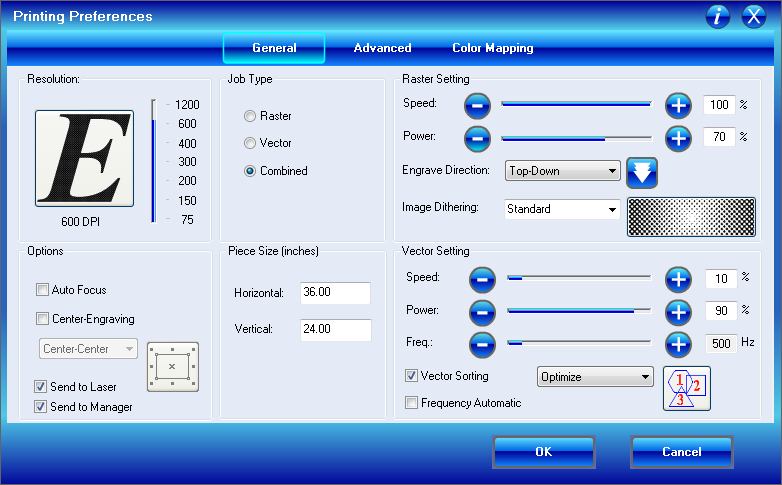This screenshot has width=782, height=485.
Task: Decrease Vector Power with minus button
Action: [482, 312]
